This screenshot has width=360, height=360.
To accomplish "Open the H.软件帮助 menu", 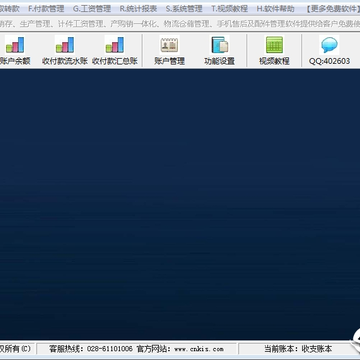I will [x=275, y=9].
